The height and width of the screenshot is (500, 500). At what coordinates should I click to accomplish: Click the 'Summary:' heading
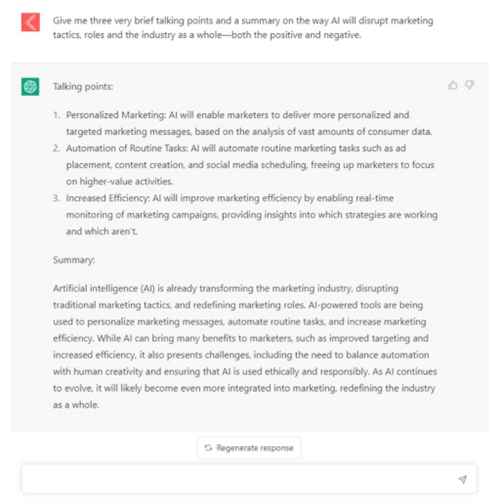(74, 260)
